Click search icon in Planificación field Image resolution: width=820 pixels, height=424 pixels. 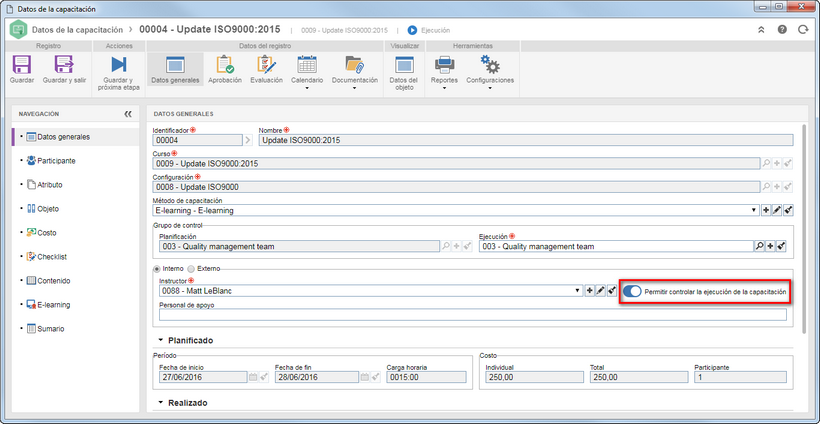point(446,246)
